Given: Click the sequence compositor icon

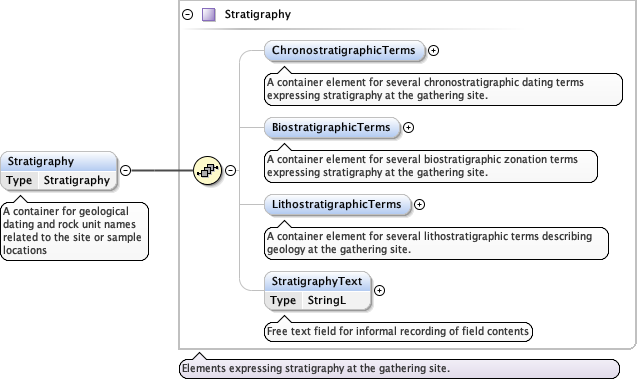Looking at the screenshot, I should (x=208, y=170).
